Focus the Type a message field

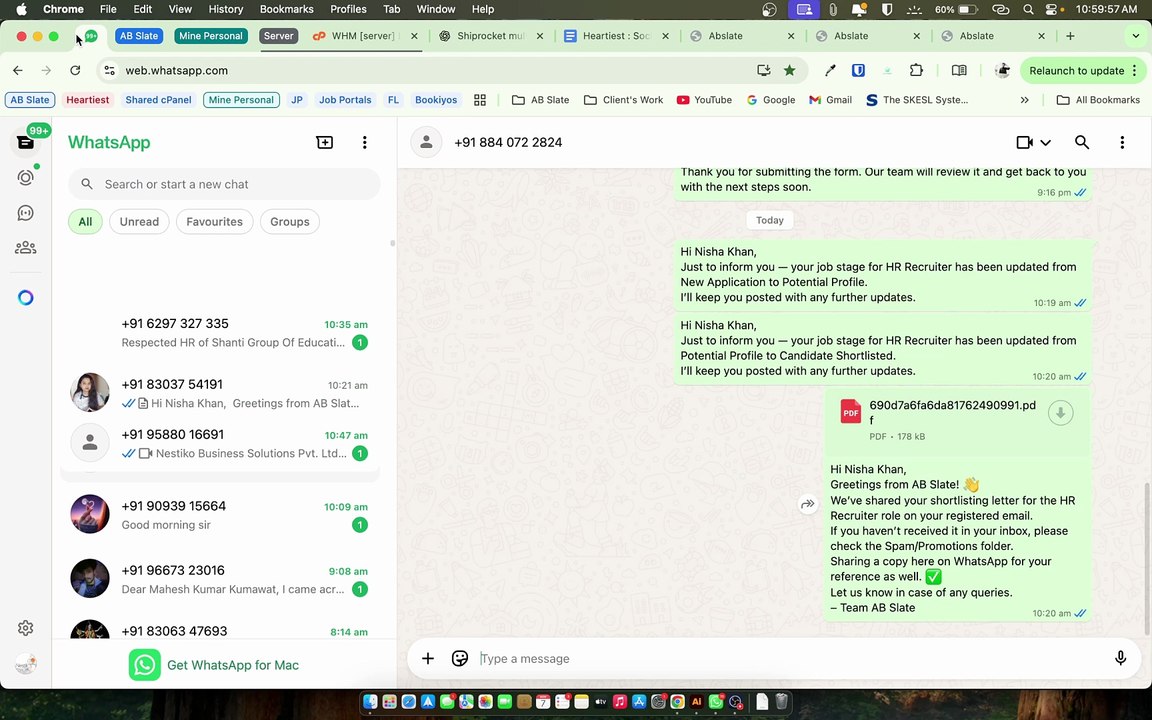point(790,658)
